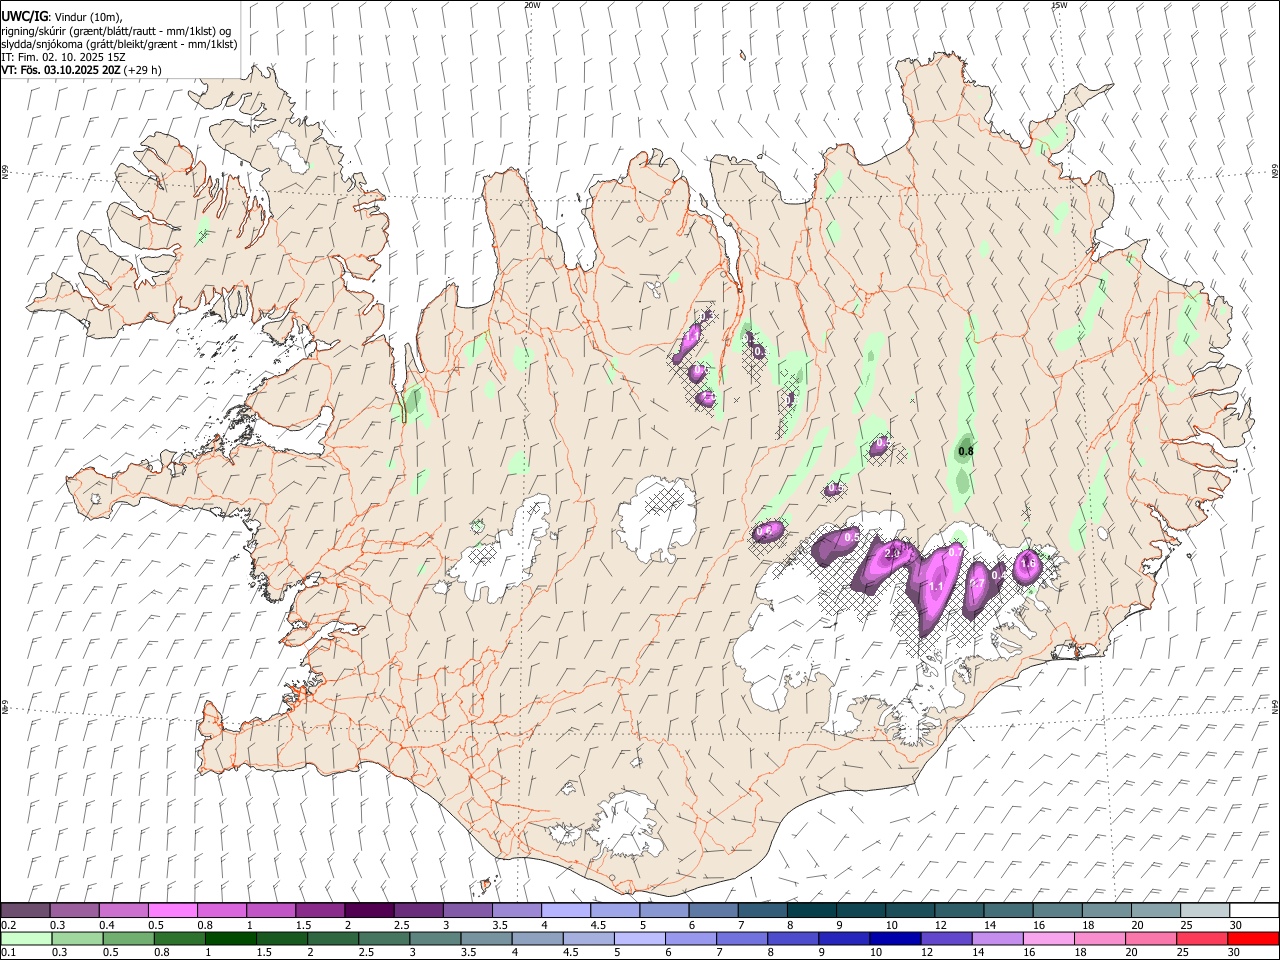The image size is (1280, 960).
Task: Click the UWC/IG title in the header
Action: [24, 16]
